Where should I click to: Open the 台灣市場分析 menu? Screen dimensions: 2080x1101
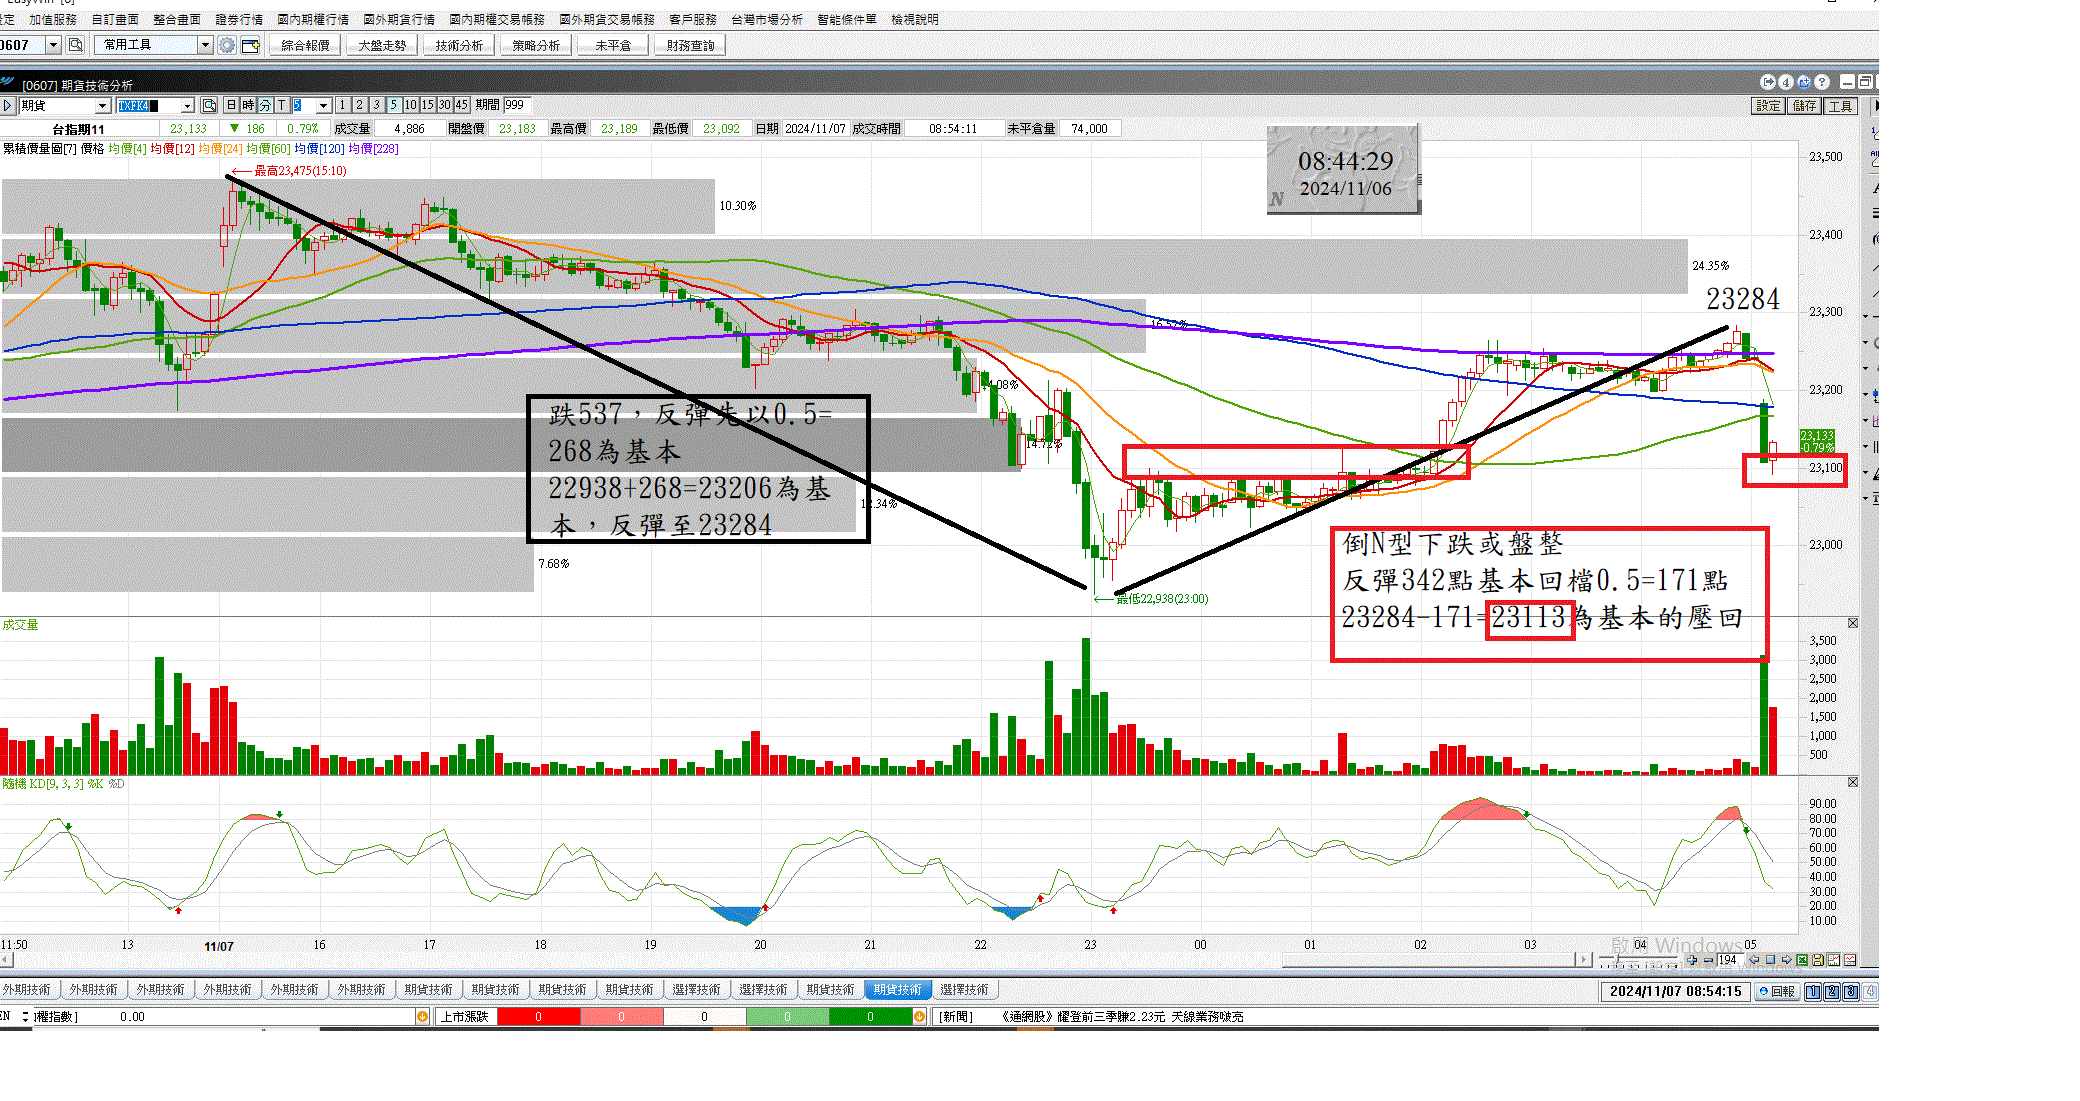click(x=767, y=19)
